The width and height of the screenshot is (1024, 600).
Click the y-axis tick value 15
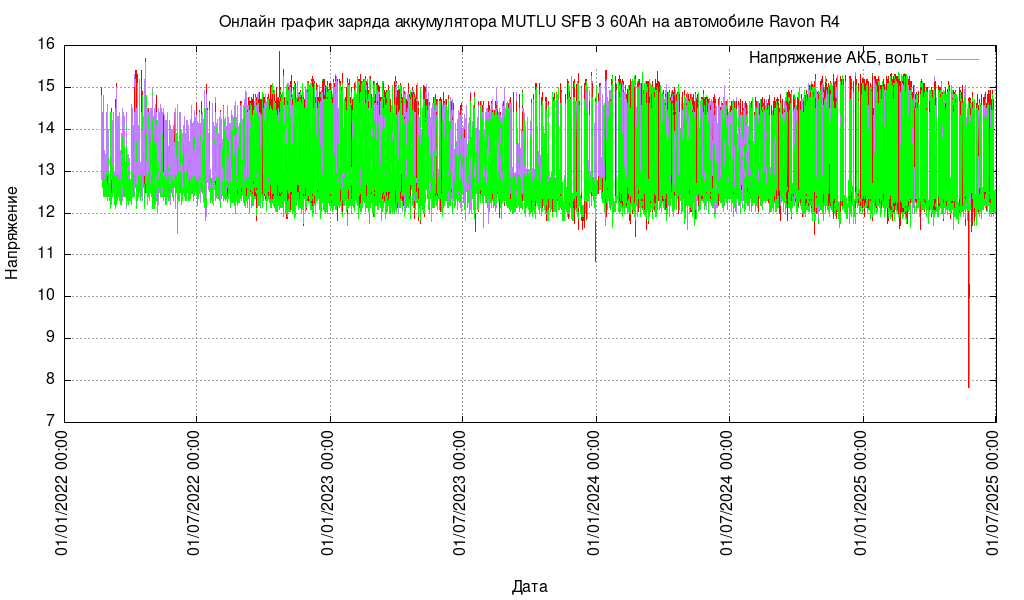pos(46,87)
